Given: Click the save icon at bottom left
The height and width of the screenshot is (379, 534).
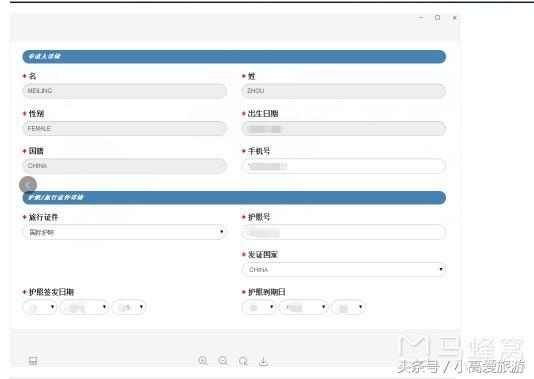Looking at the screenshot, I should pos(33,361).
